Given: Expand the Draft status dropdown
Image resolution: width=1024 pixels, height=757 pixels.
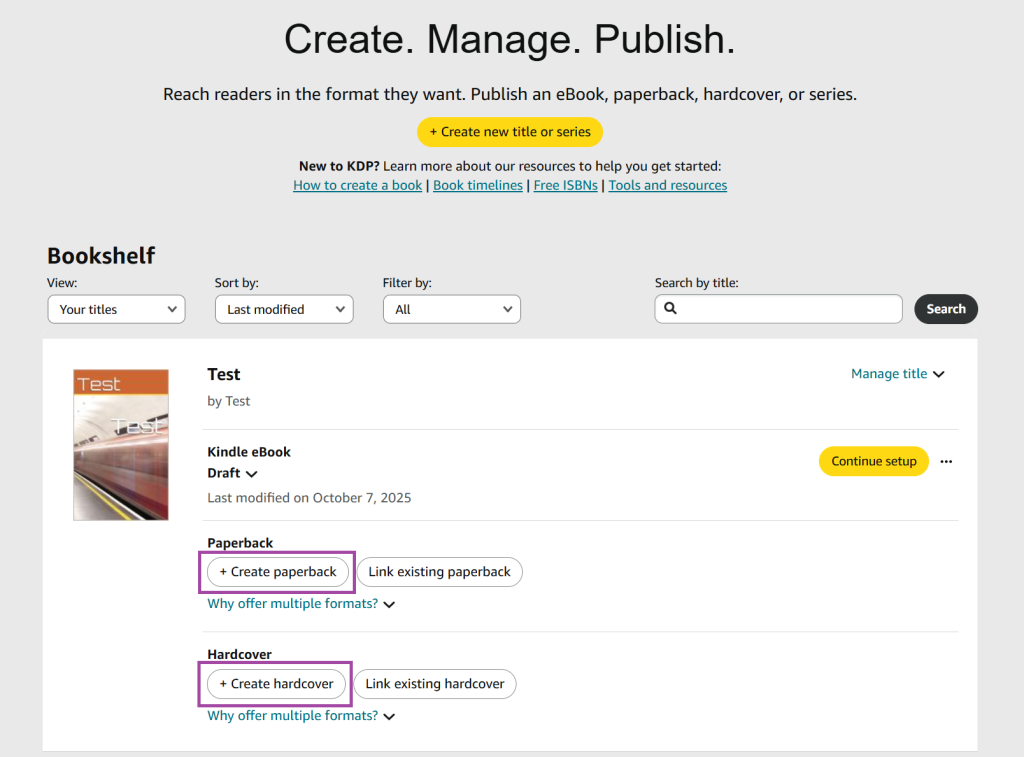Looking at the screenshot, I should [232, 473].
